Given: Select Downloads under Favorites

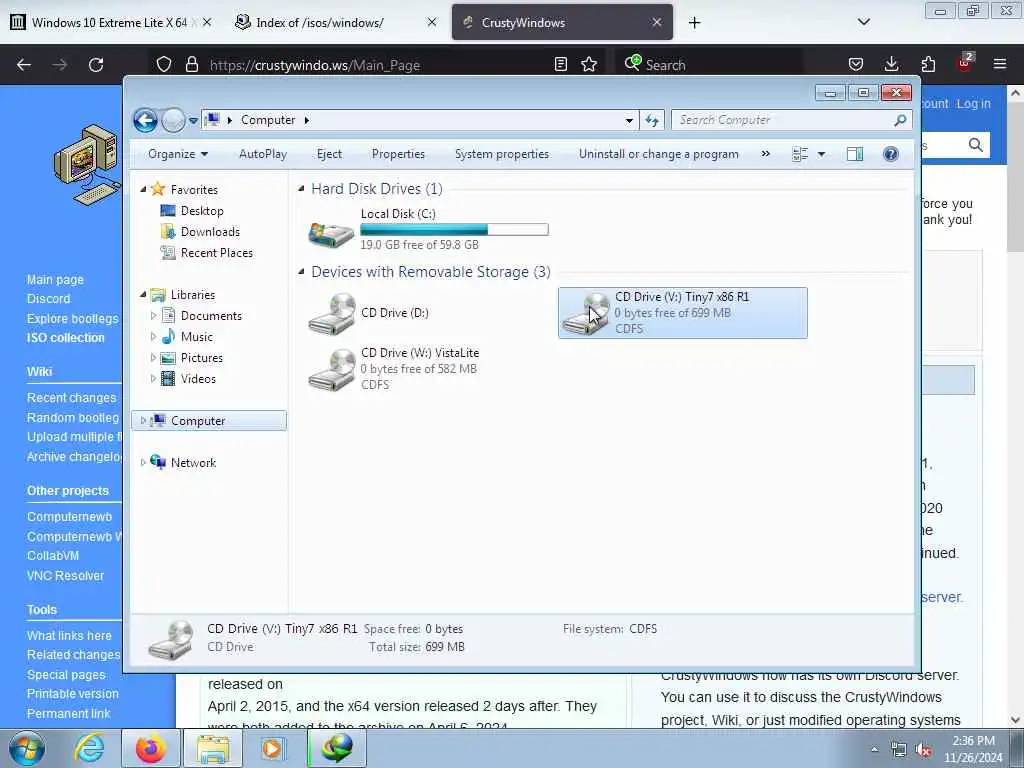Looking at the screenshot, I should tap(210, 232).
